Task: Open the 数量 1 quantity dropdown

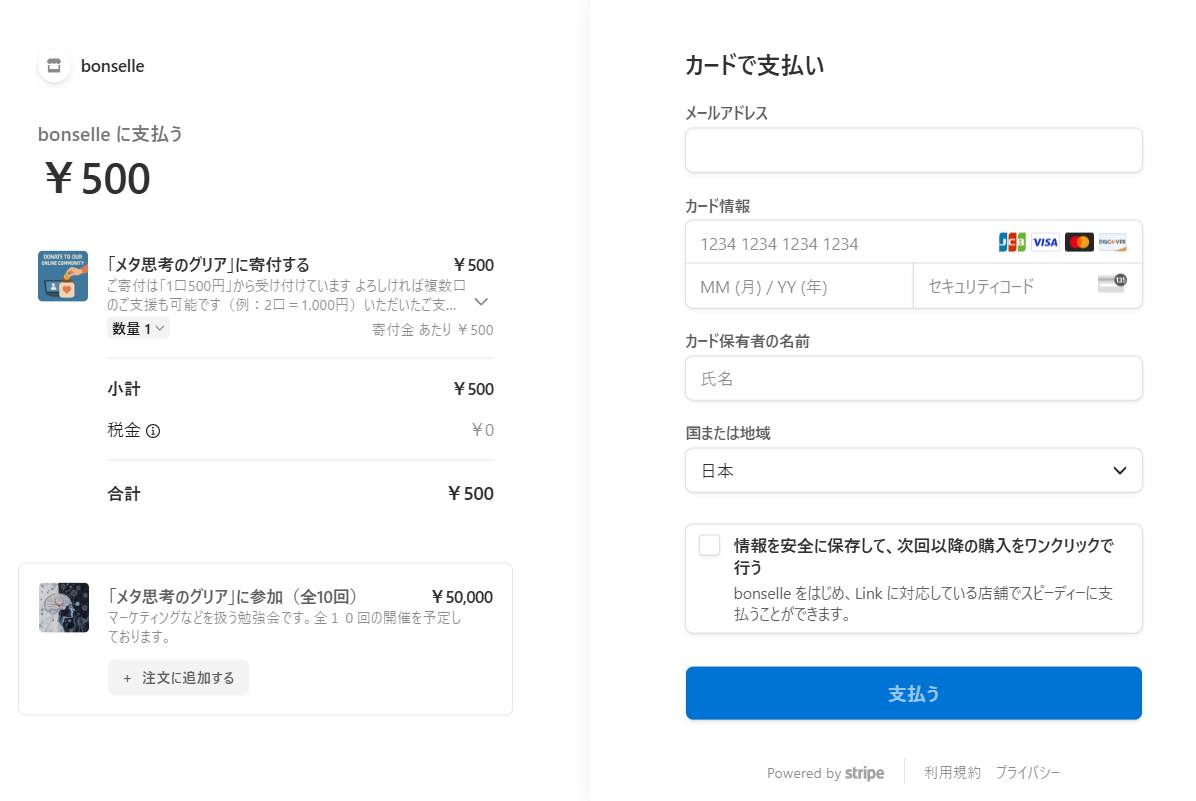Action: pyautogui.click(x=138, y=329)
